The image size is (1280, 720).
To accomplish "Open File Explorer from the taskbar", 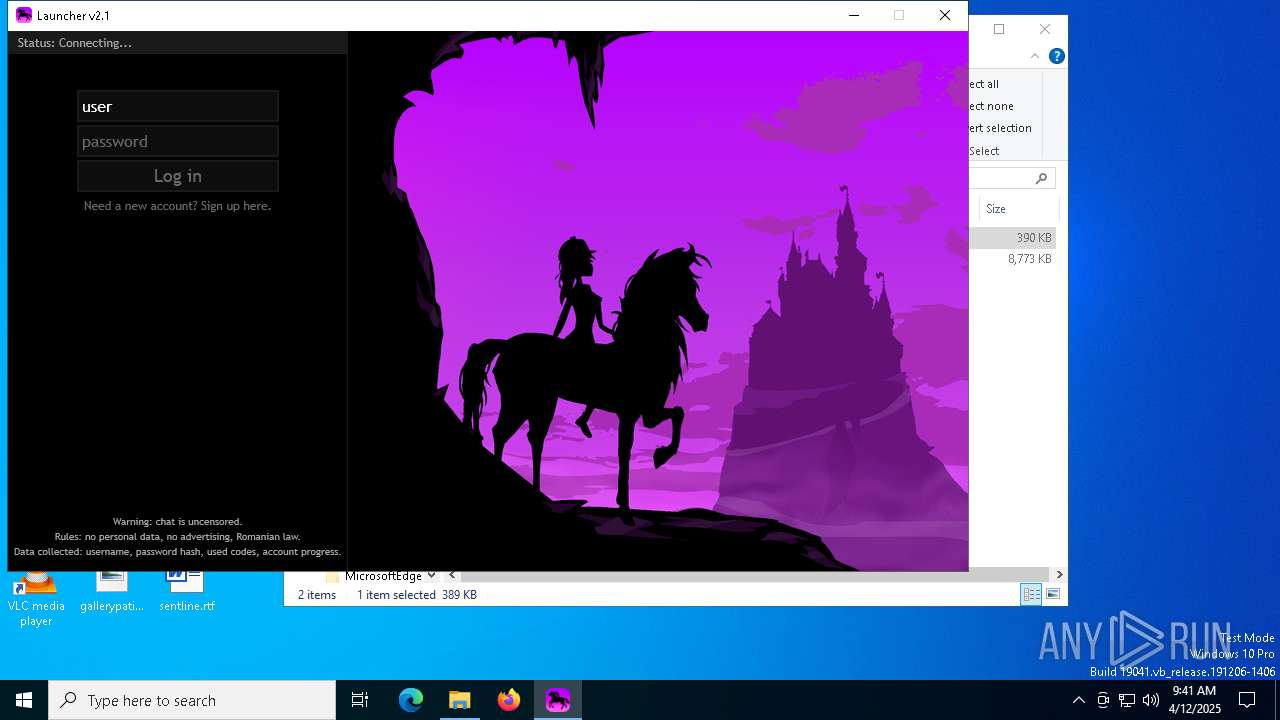I will [460, 700].
